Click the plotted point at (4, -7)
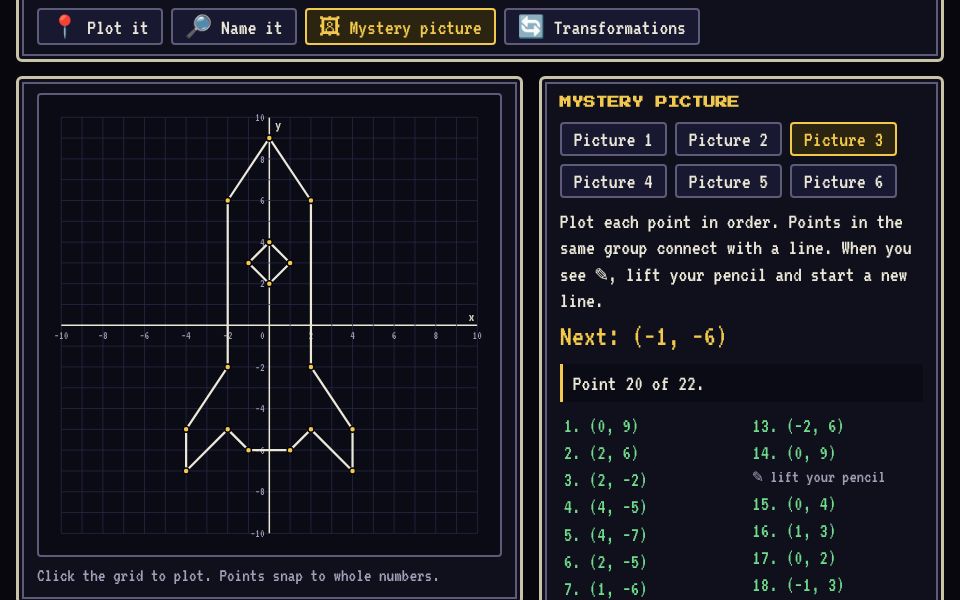Screen dimensions: 960x600 coord(353,471)
